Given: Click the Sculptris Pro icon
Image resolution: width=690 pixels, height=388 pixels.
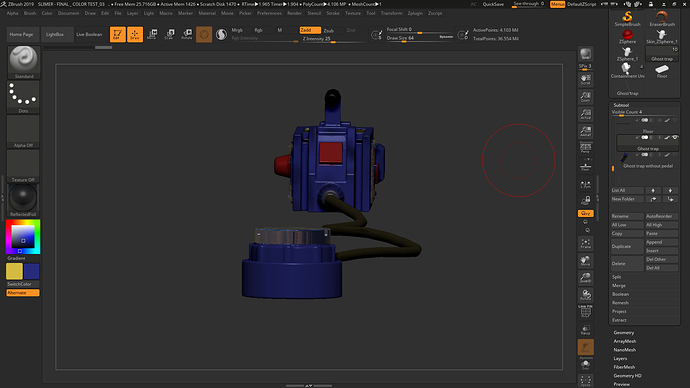Looking at the screenshot, I should [x=221, y=34].
